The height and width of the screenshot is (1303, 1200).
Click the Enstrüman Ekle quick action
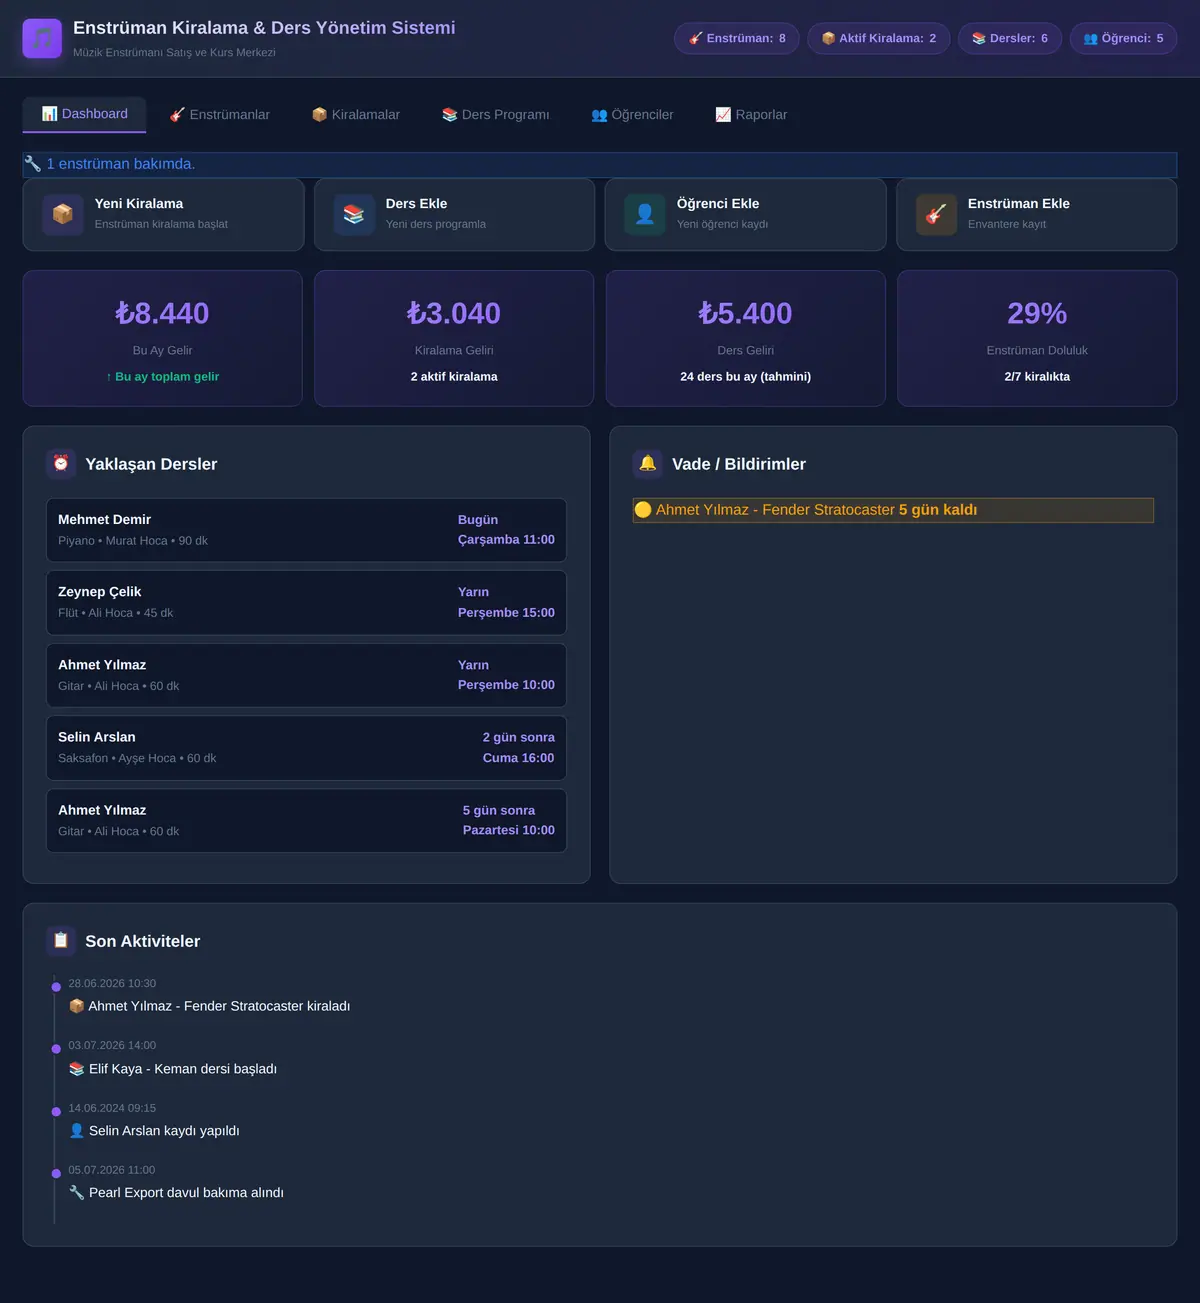pyautogui.click(x=1037, y=215)
